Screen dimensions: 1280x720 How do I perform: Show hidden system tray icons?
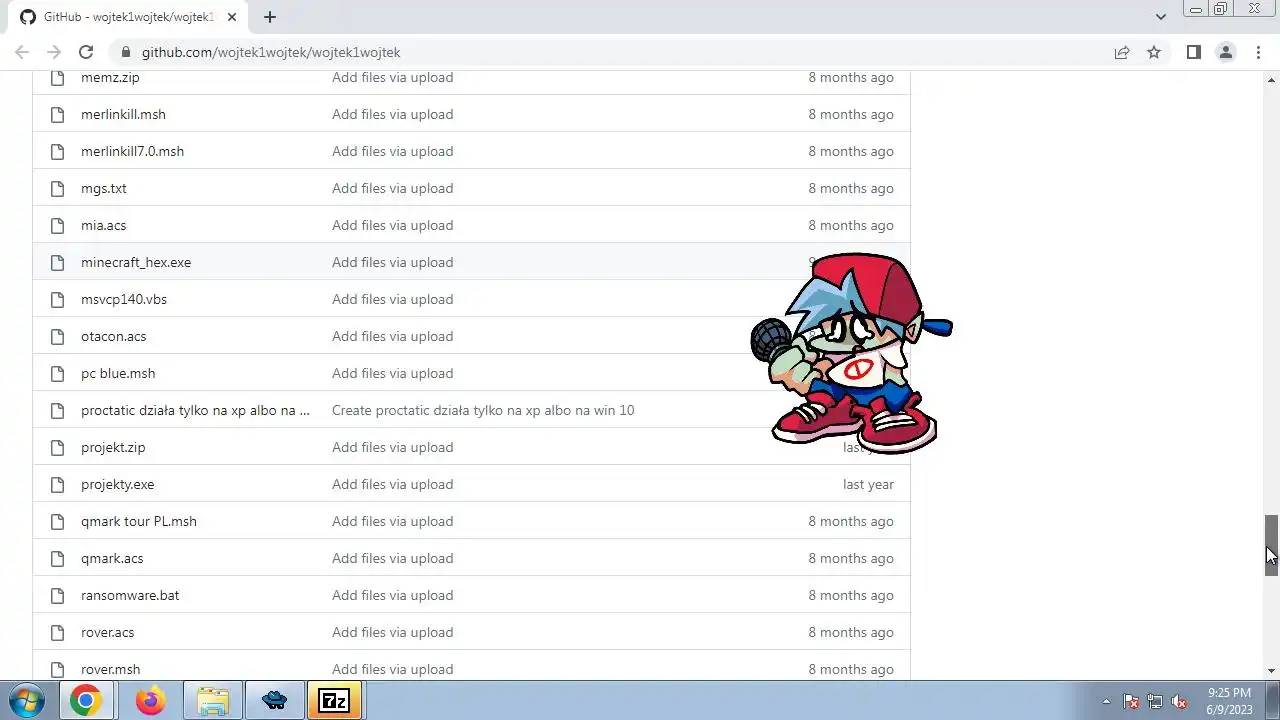tap(1106, 701)
